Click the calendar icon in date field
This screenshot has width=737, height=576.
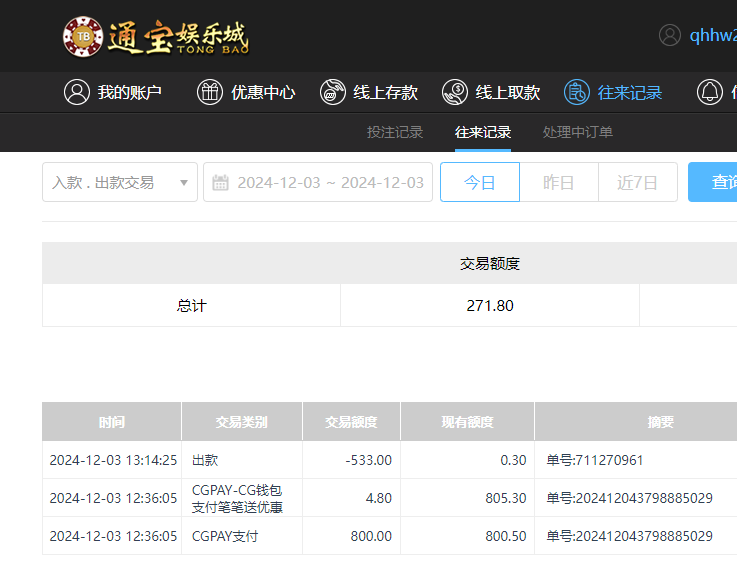(x=221, y=183)
